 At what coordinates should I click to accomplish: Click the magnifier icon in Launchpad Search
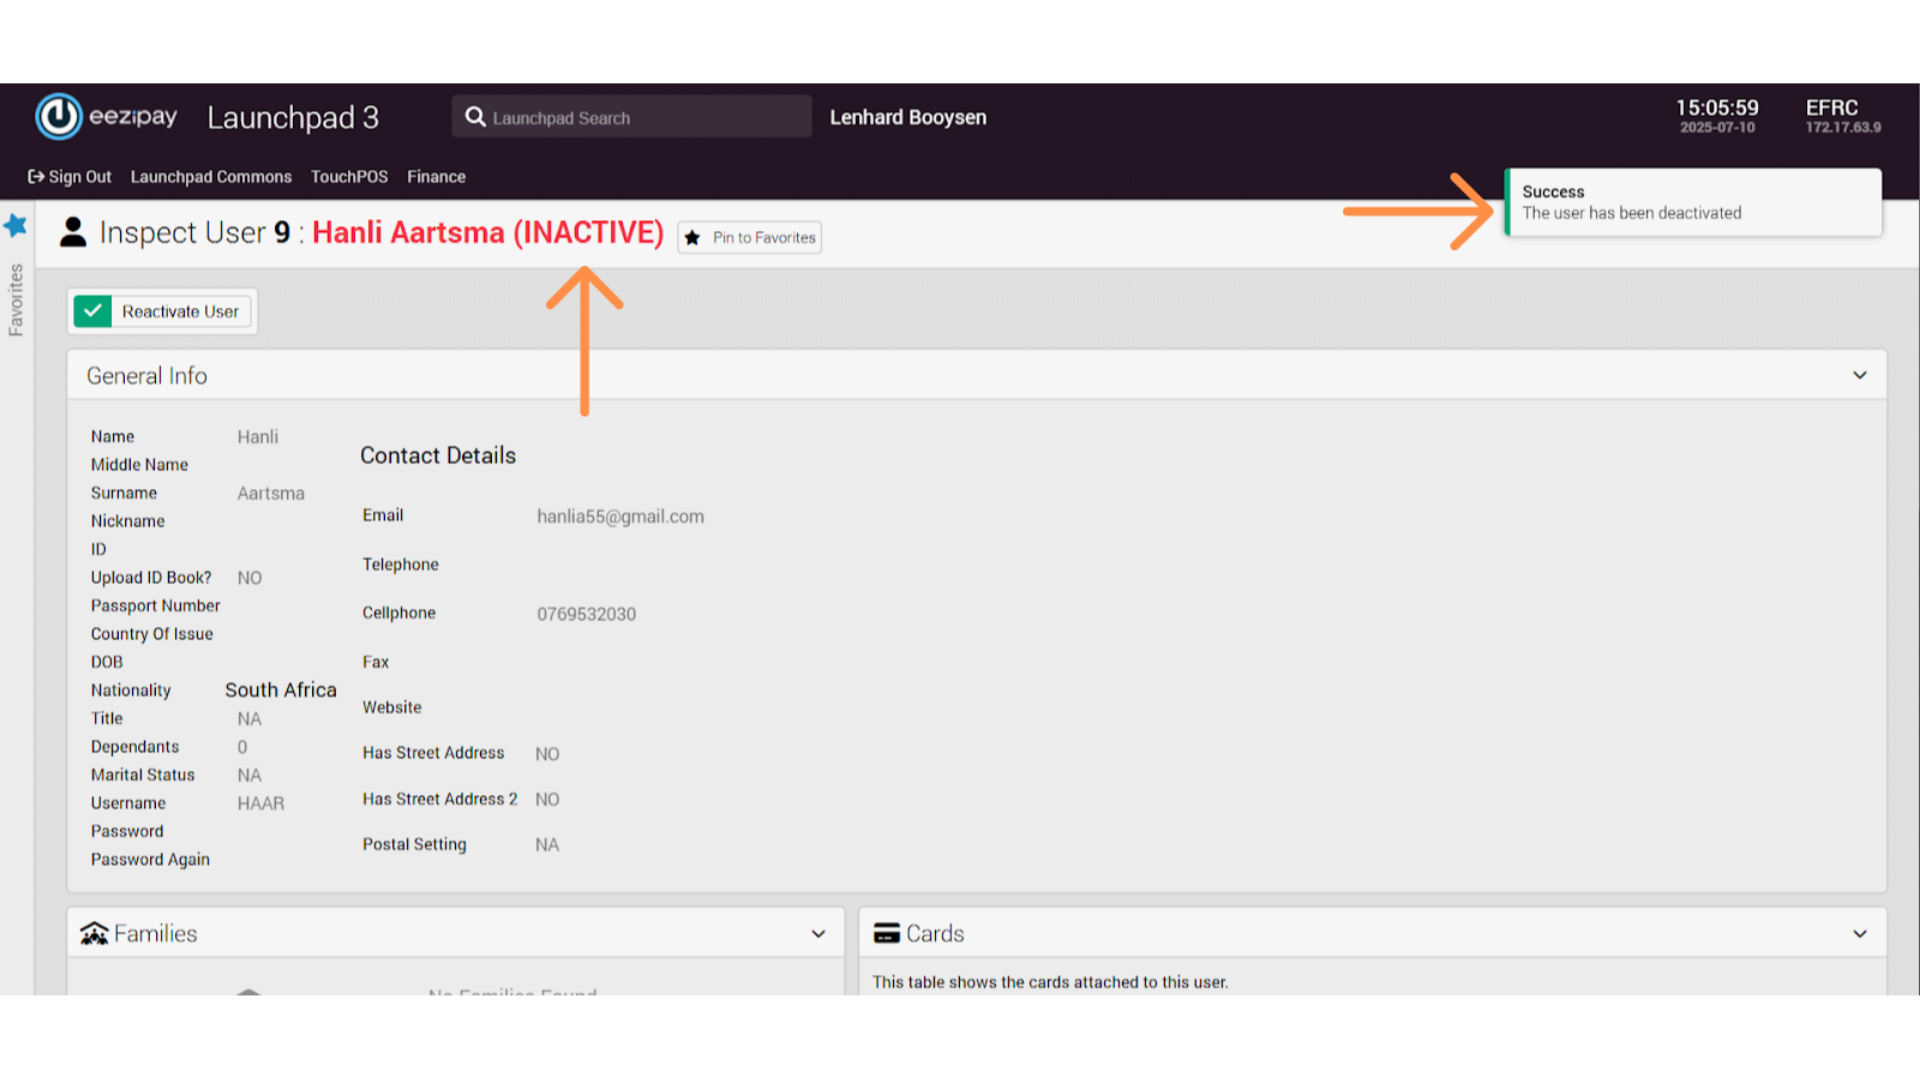475,117
